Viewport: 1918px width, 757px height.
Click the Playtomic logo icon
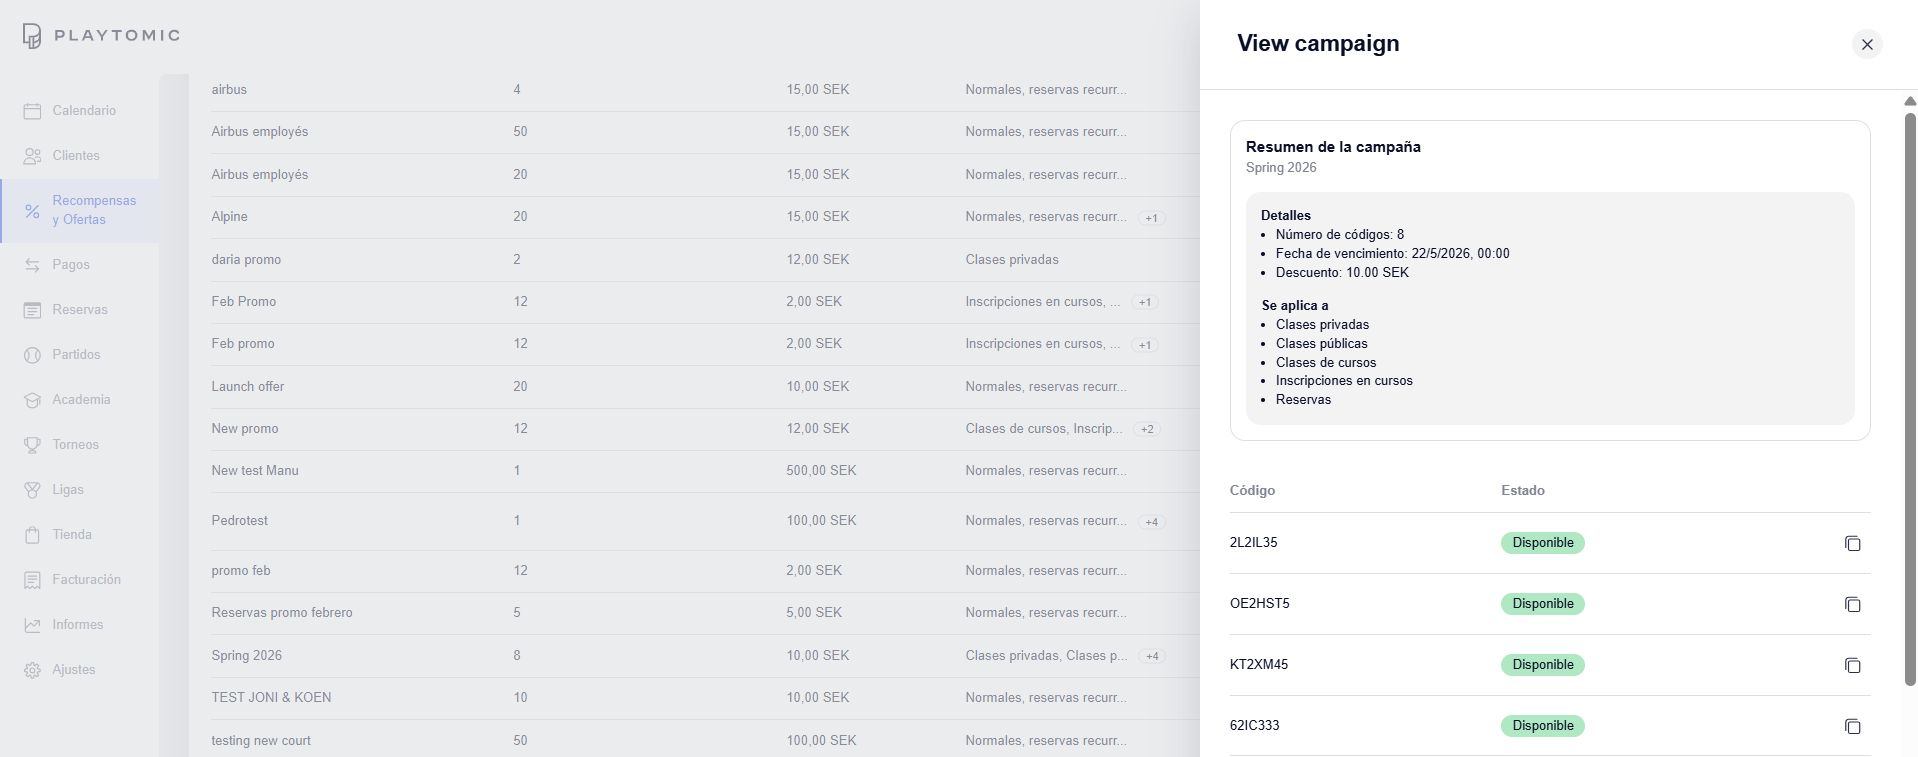(x=32, y=36)
